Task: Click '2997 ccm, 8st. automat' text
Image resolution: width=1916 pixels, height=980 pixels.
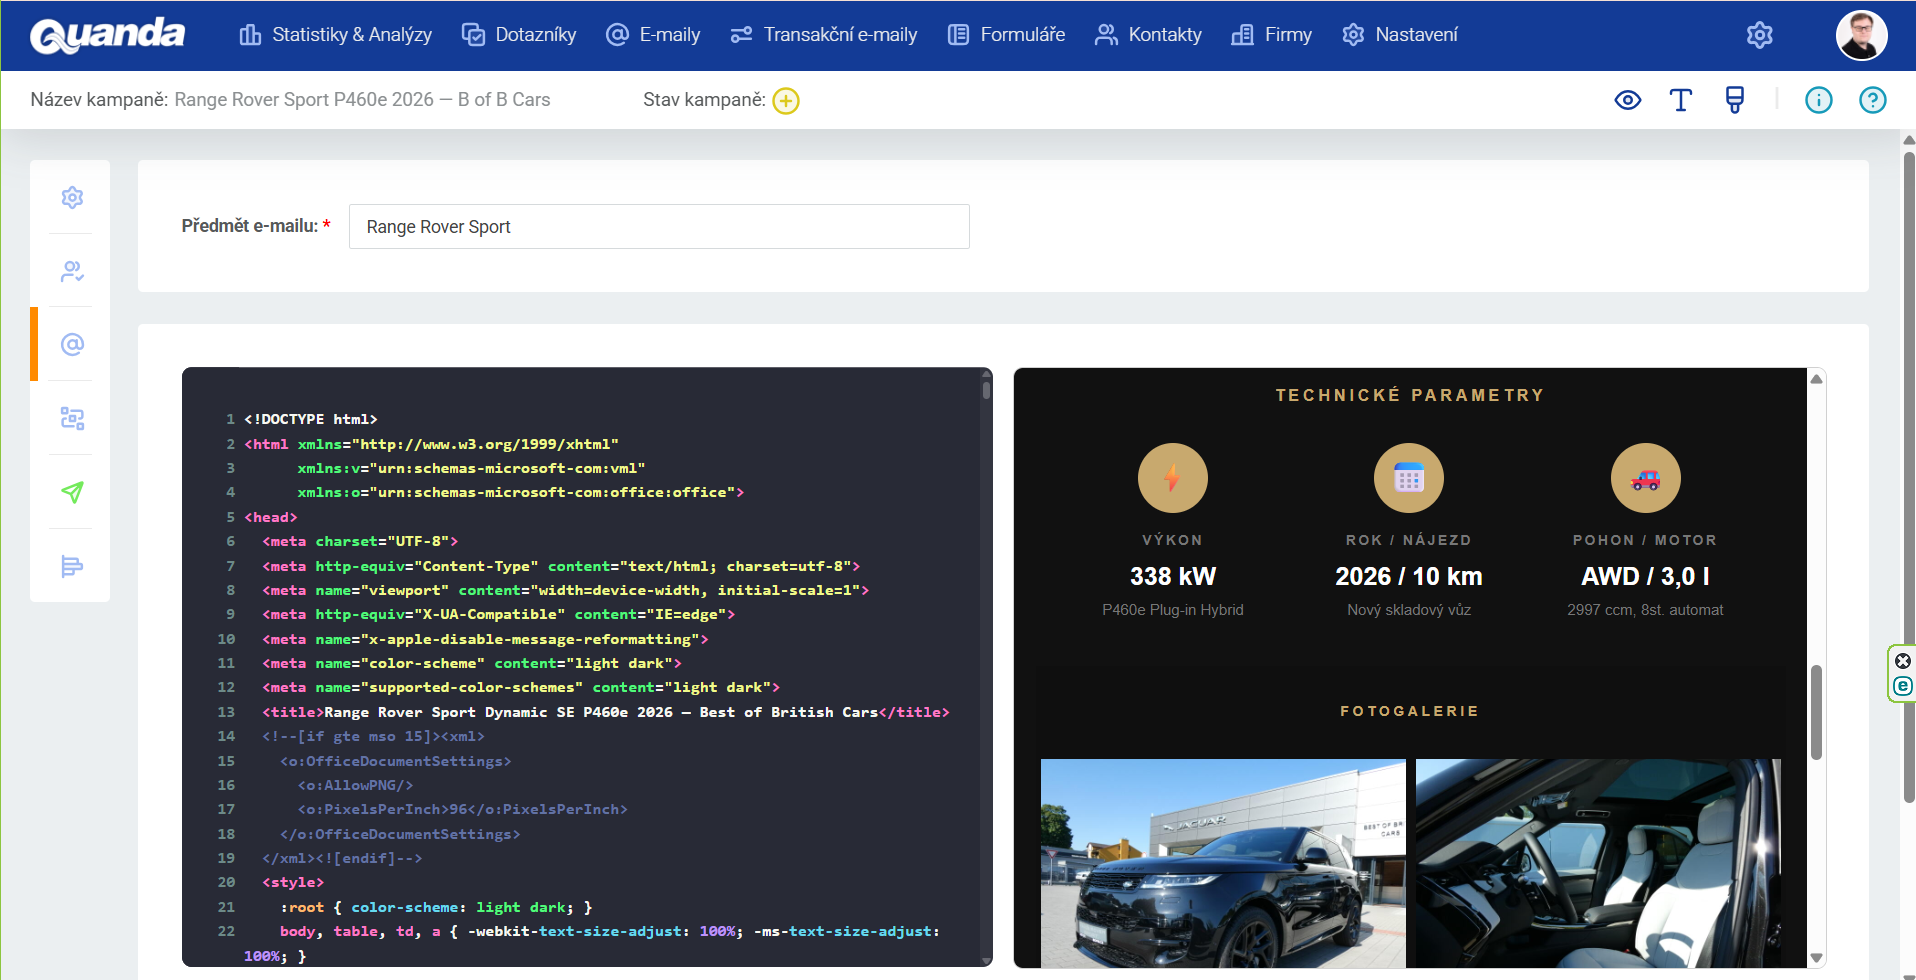Action: [x=1646, y=610]
